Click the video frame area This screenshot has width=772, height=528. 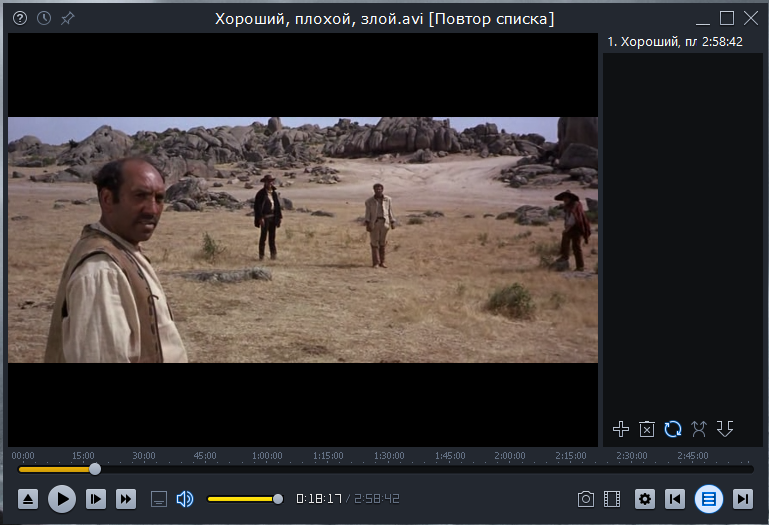click(303, 240)
